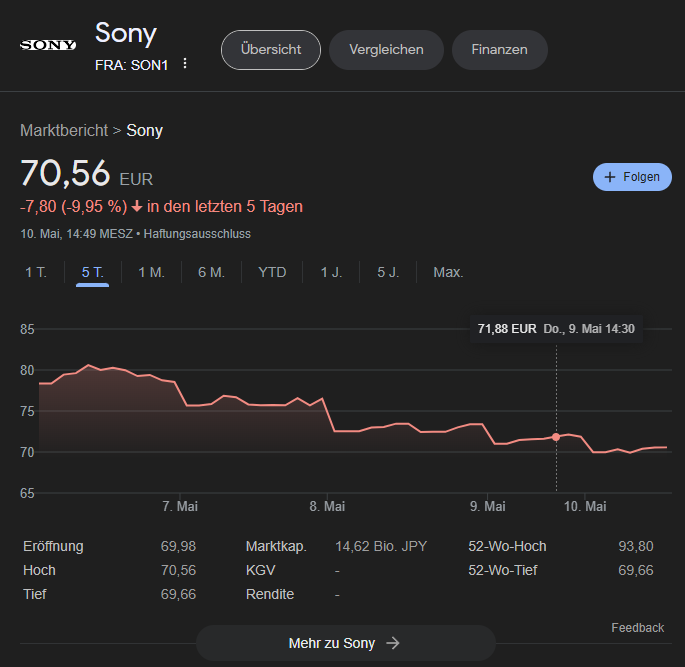Select the 1 T. time range
This screenshot has height=667, width=685.
[x=36, y=272]
